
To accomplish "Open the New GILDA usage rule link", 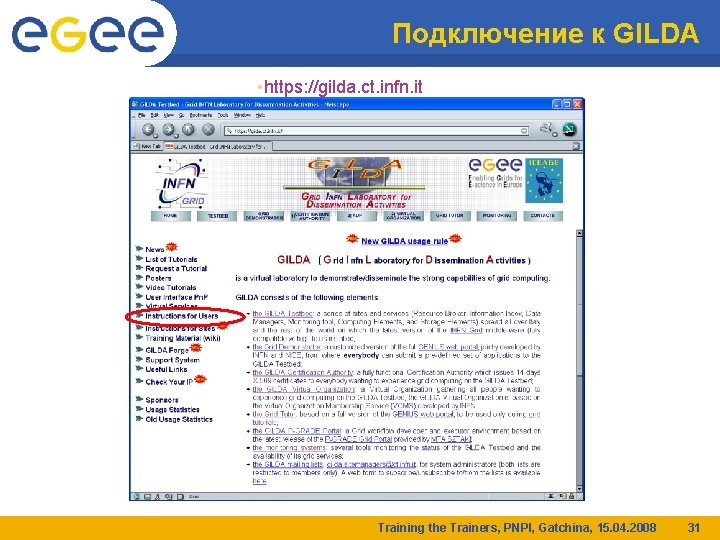I will pos(404,241).
